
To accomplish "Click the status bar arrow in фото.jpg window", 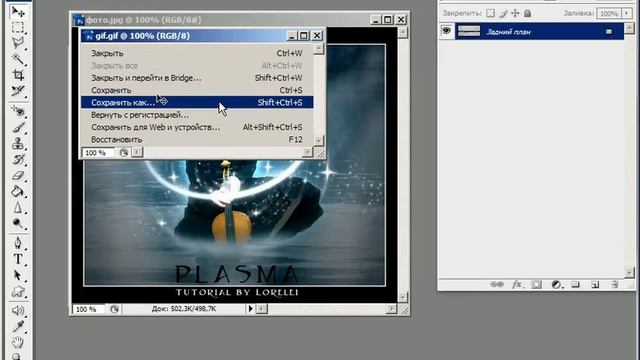I will [x=250, y=309].
